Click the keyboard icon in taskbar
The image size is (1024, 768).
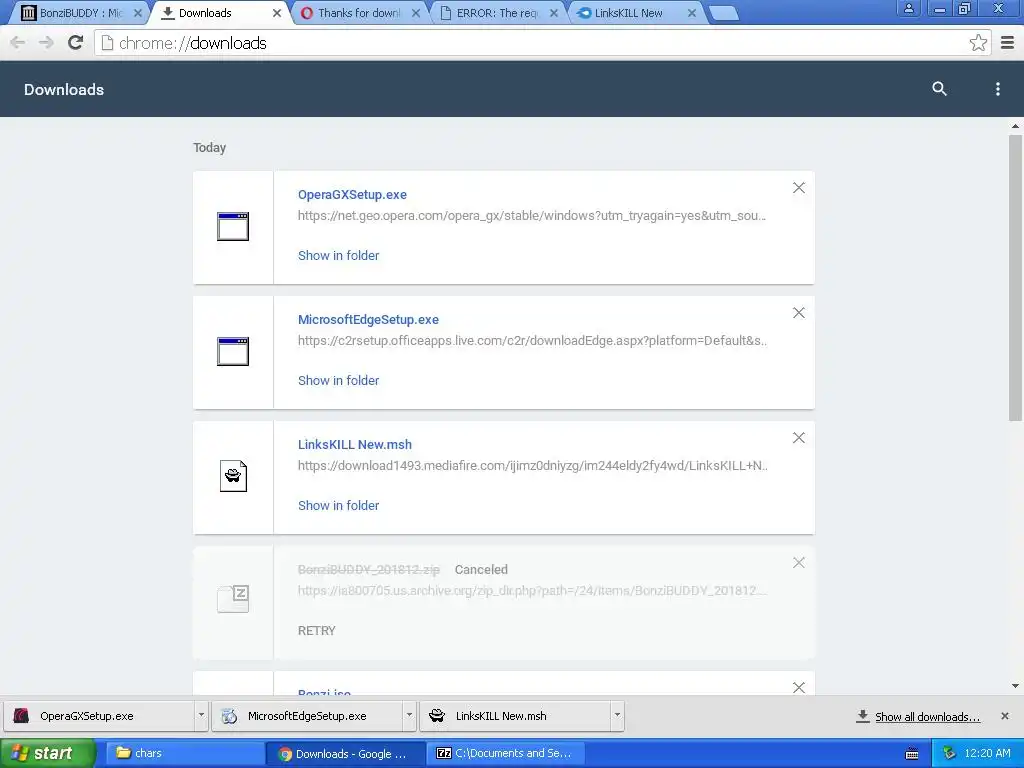click(x=912, y=754)
